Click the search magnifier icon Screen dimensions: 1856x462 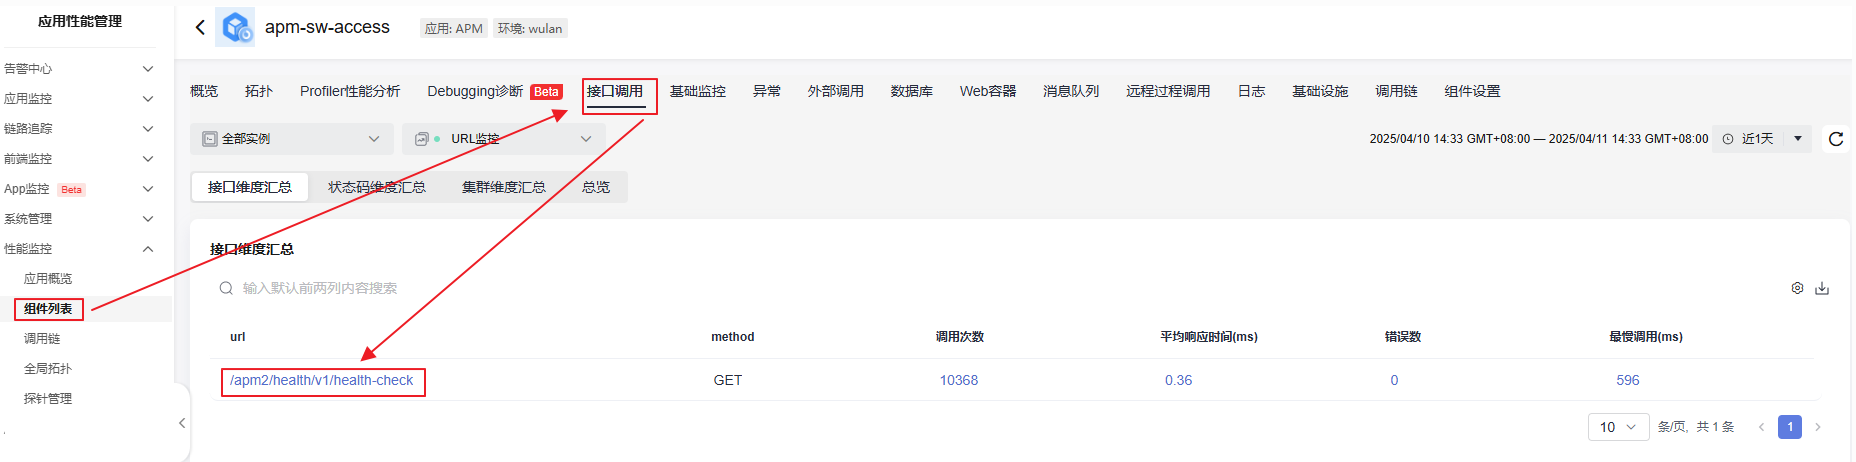226,288
